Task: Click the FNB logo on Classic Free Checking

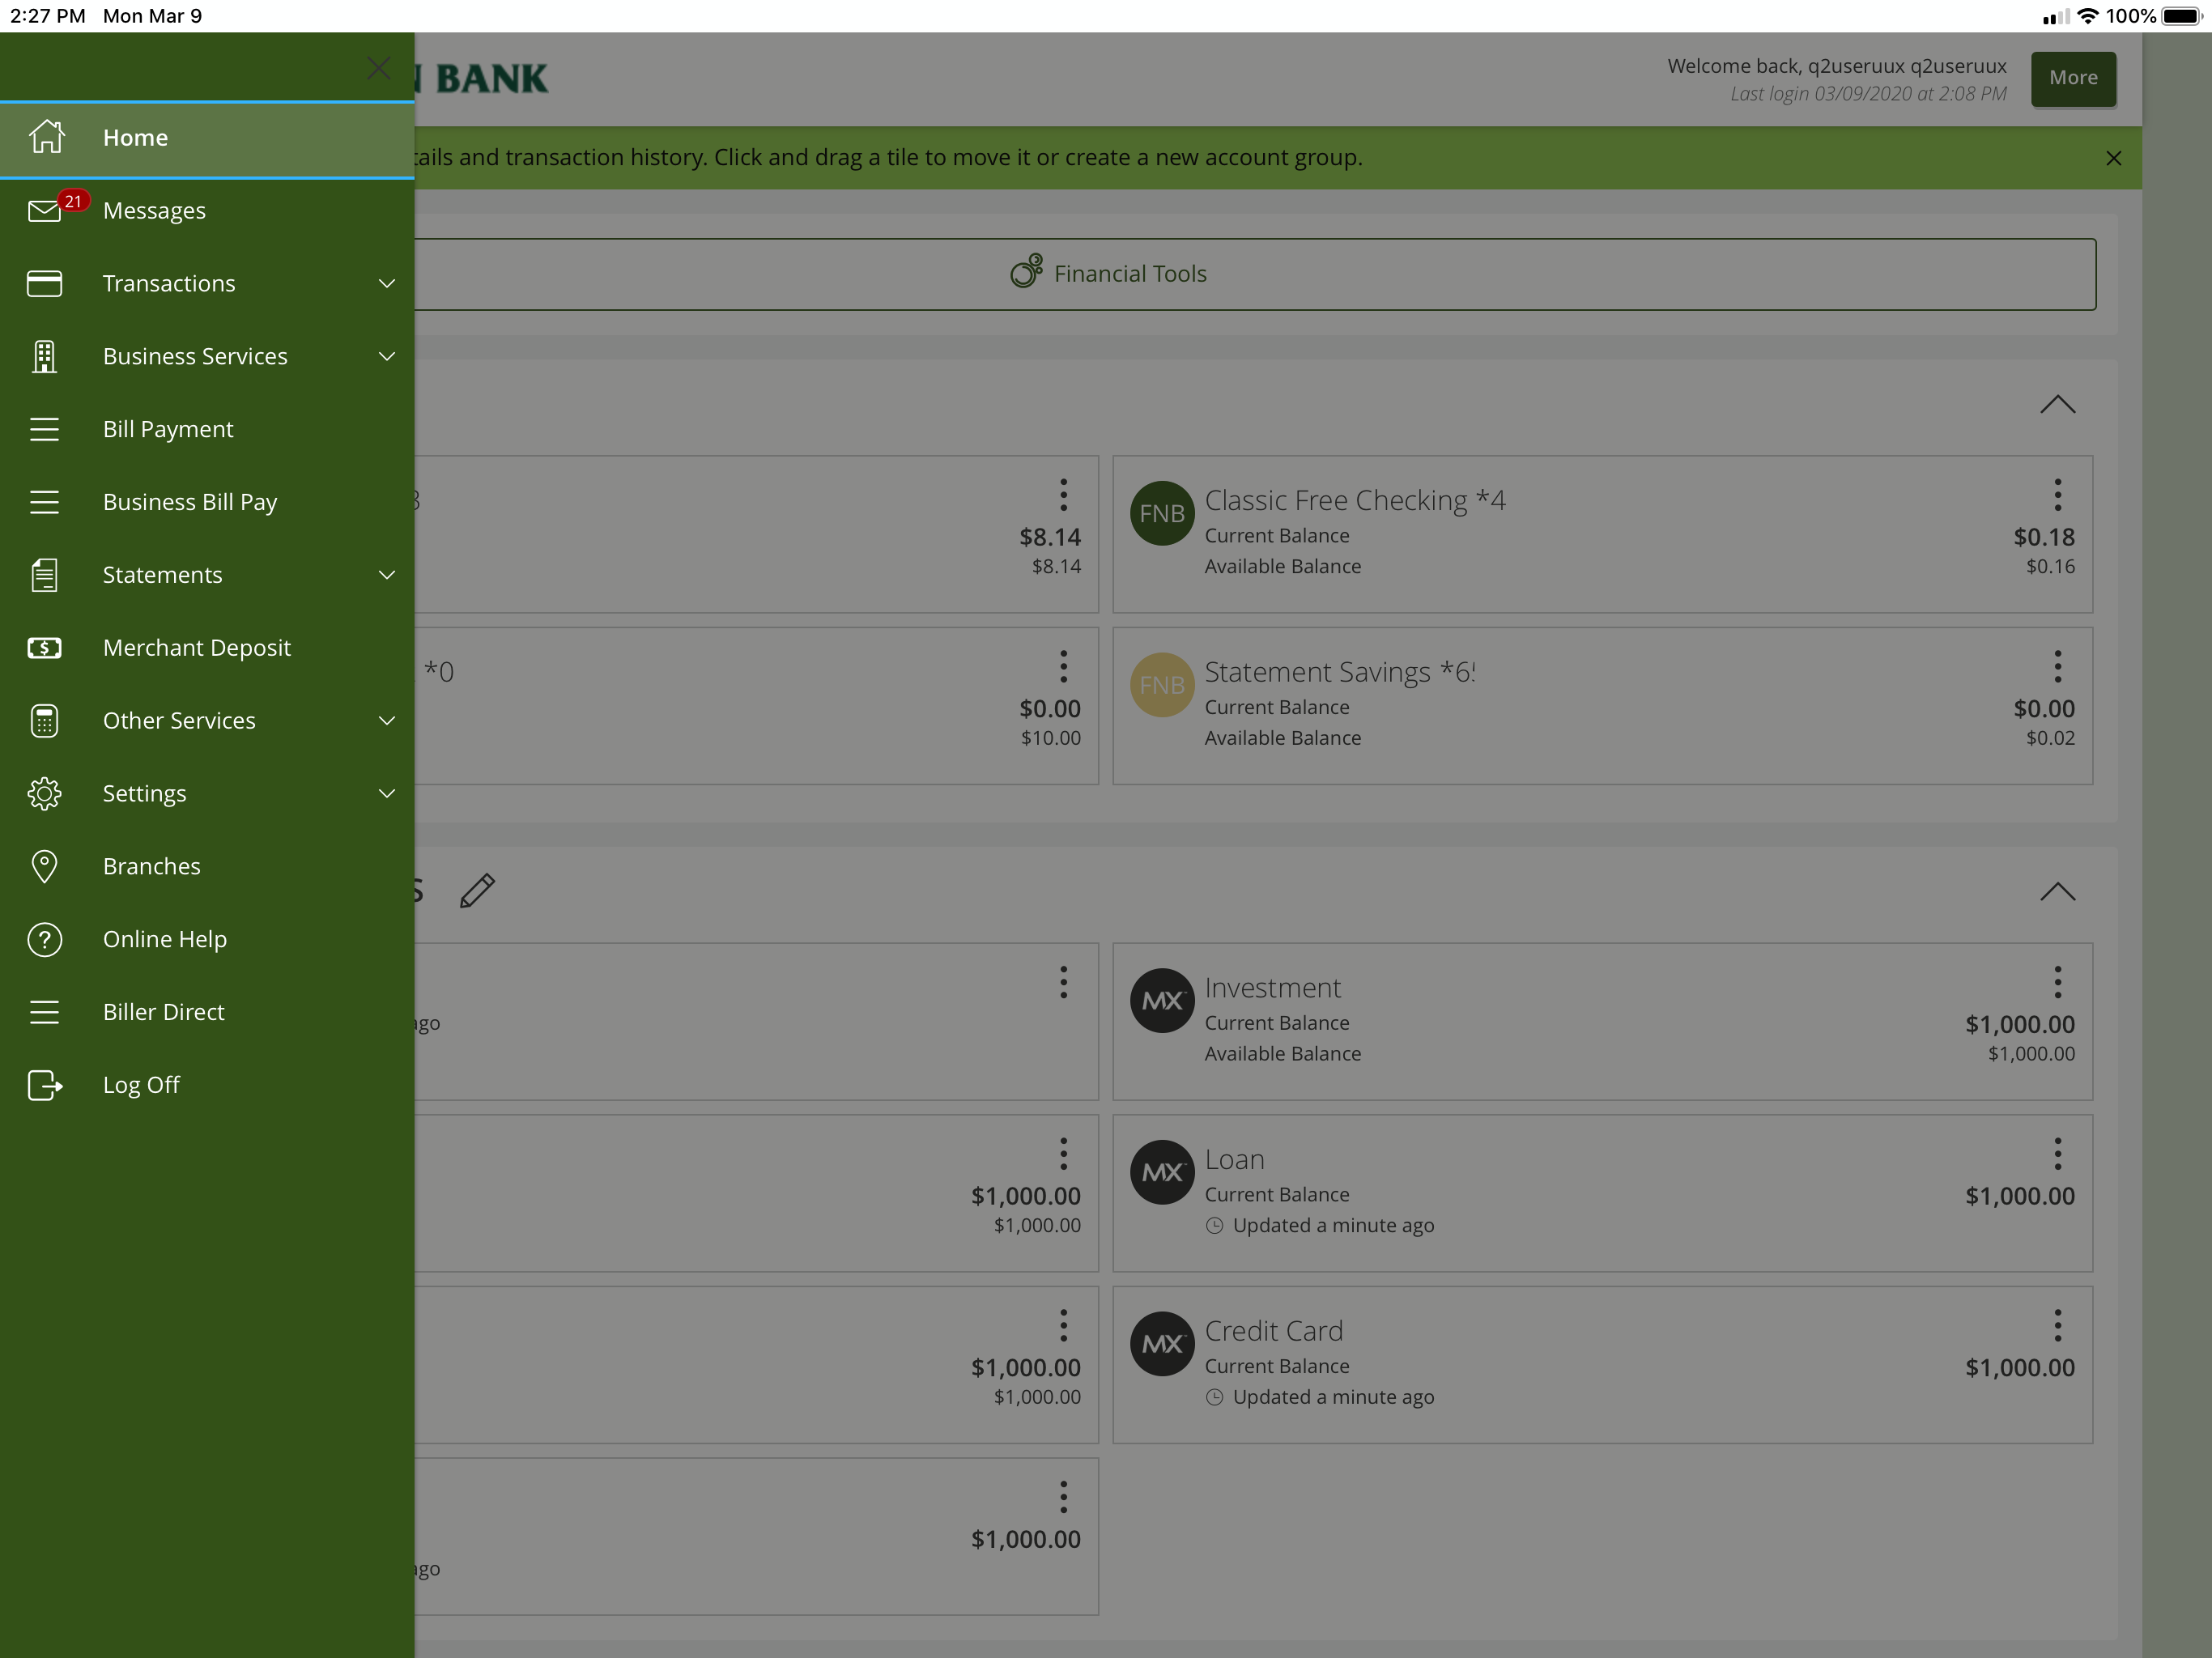Action: 1161,513
